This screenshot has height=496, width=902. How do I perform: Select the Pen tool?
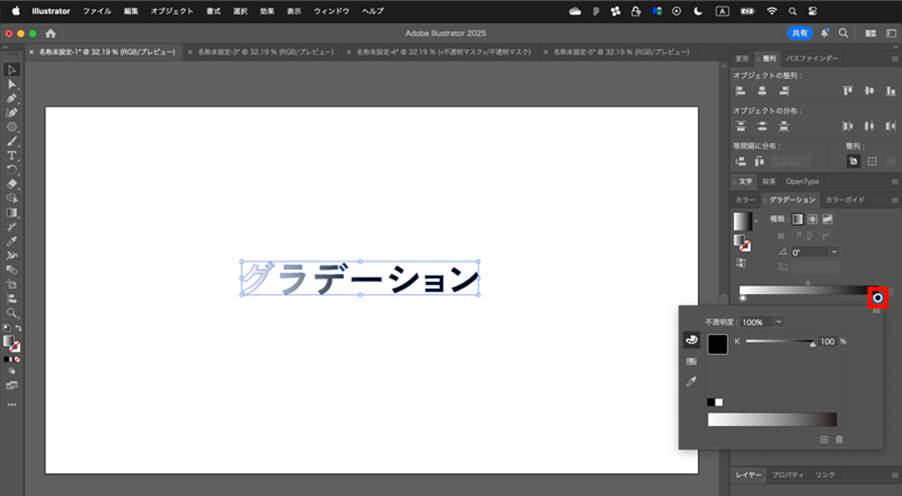(12, 98)
